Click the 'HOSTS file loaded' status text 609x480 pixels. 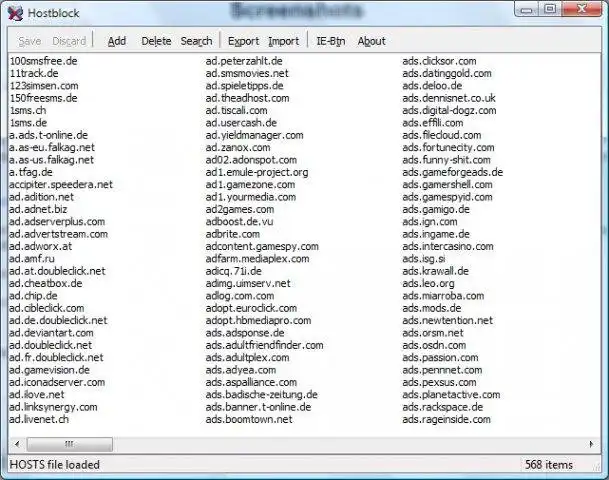pyautogui.click(x=55, y=465)
